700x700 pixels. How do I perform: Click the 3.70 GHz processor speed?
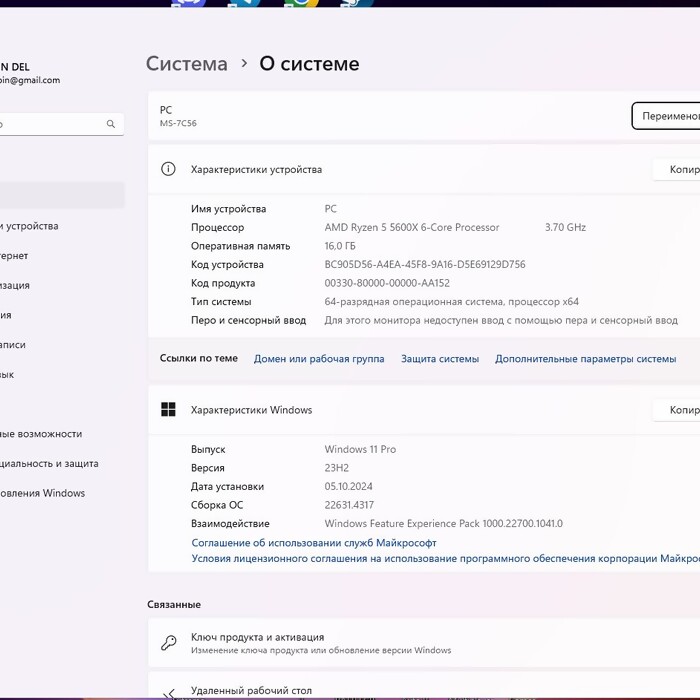565,227
